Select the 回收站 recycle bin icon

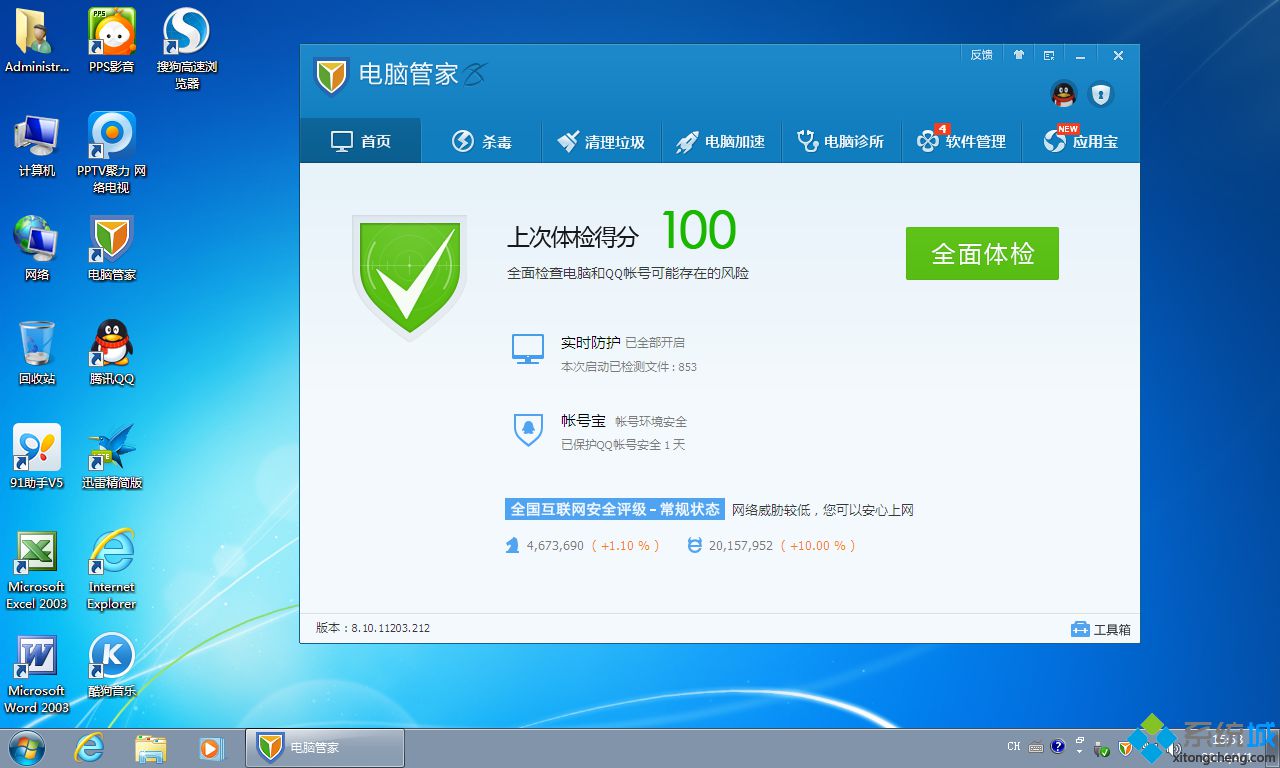click(37, 352)
